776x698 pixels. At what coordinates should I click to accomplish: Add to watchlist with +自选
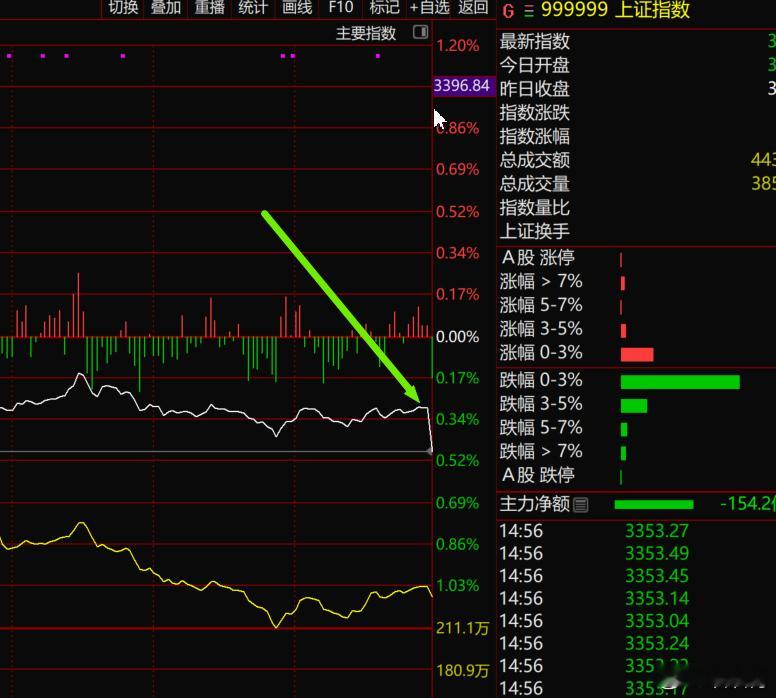pos(430,7)
